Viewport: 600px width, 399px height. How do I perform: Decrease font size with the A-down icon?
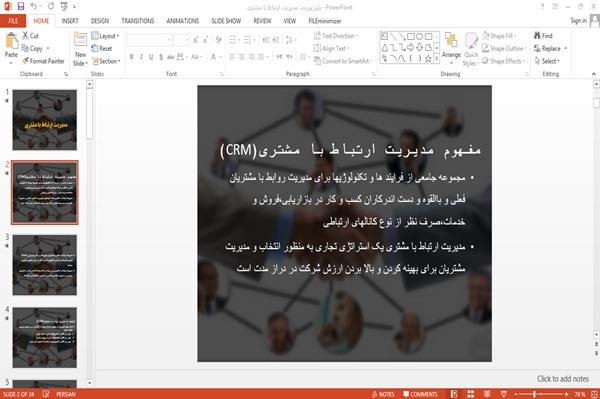click(205, 39)
